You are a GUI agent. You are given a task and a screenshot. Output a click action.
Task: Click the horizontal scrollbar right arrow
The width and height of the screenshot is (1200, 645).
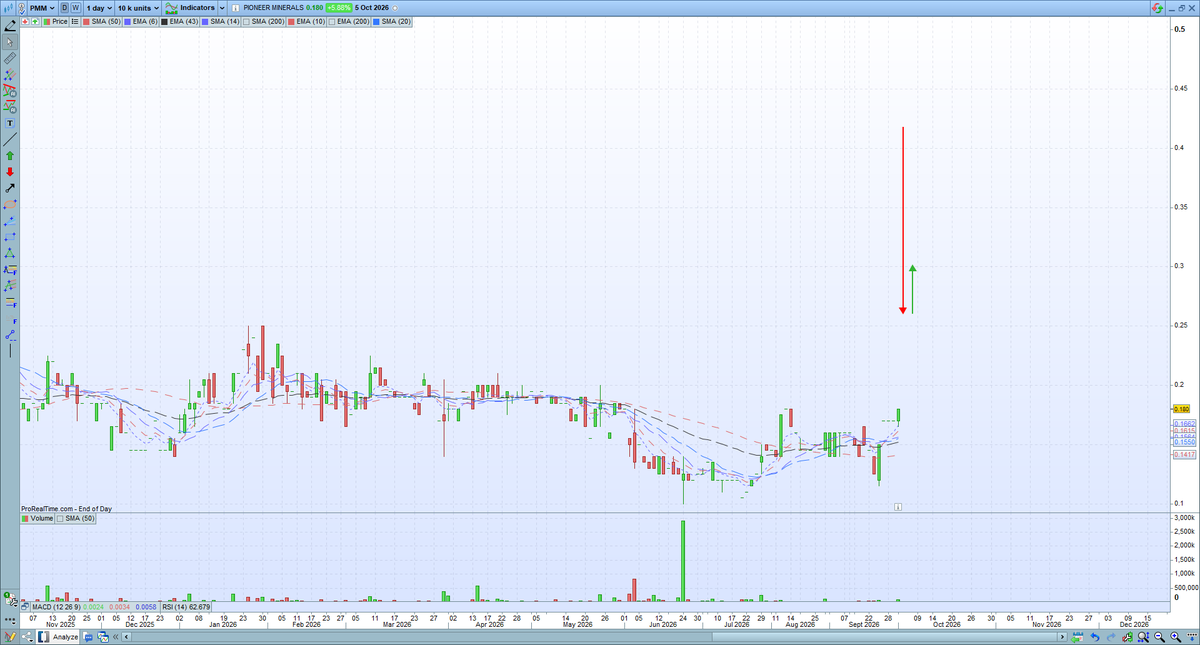[x=1062, y=637]
